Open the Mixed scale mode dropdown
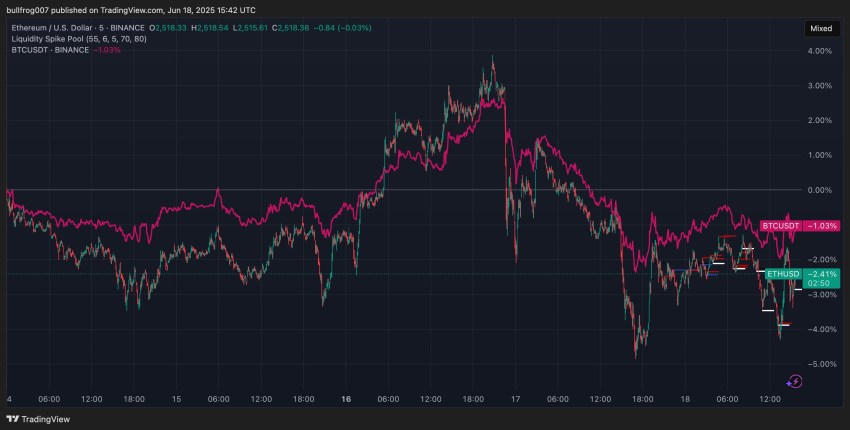Screen dimensions: 850x430 click(820, 28)
